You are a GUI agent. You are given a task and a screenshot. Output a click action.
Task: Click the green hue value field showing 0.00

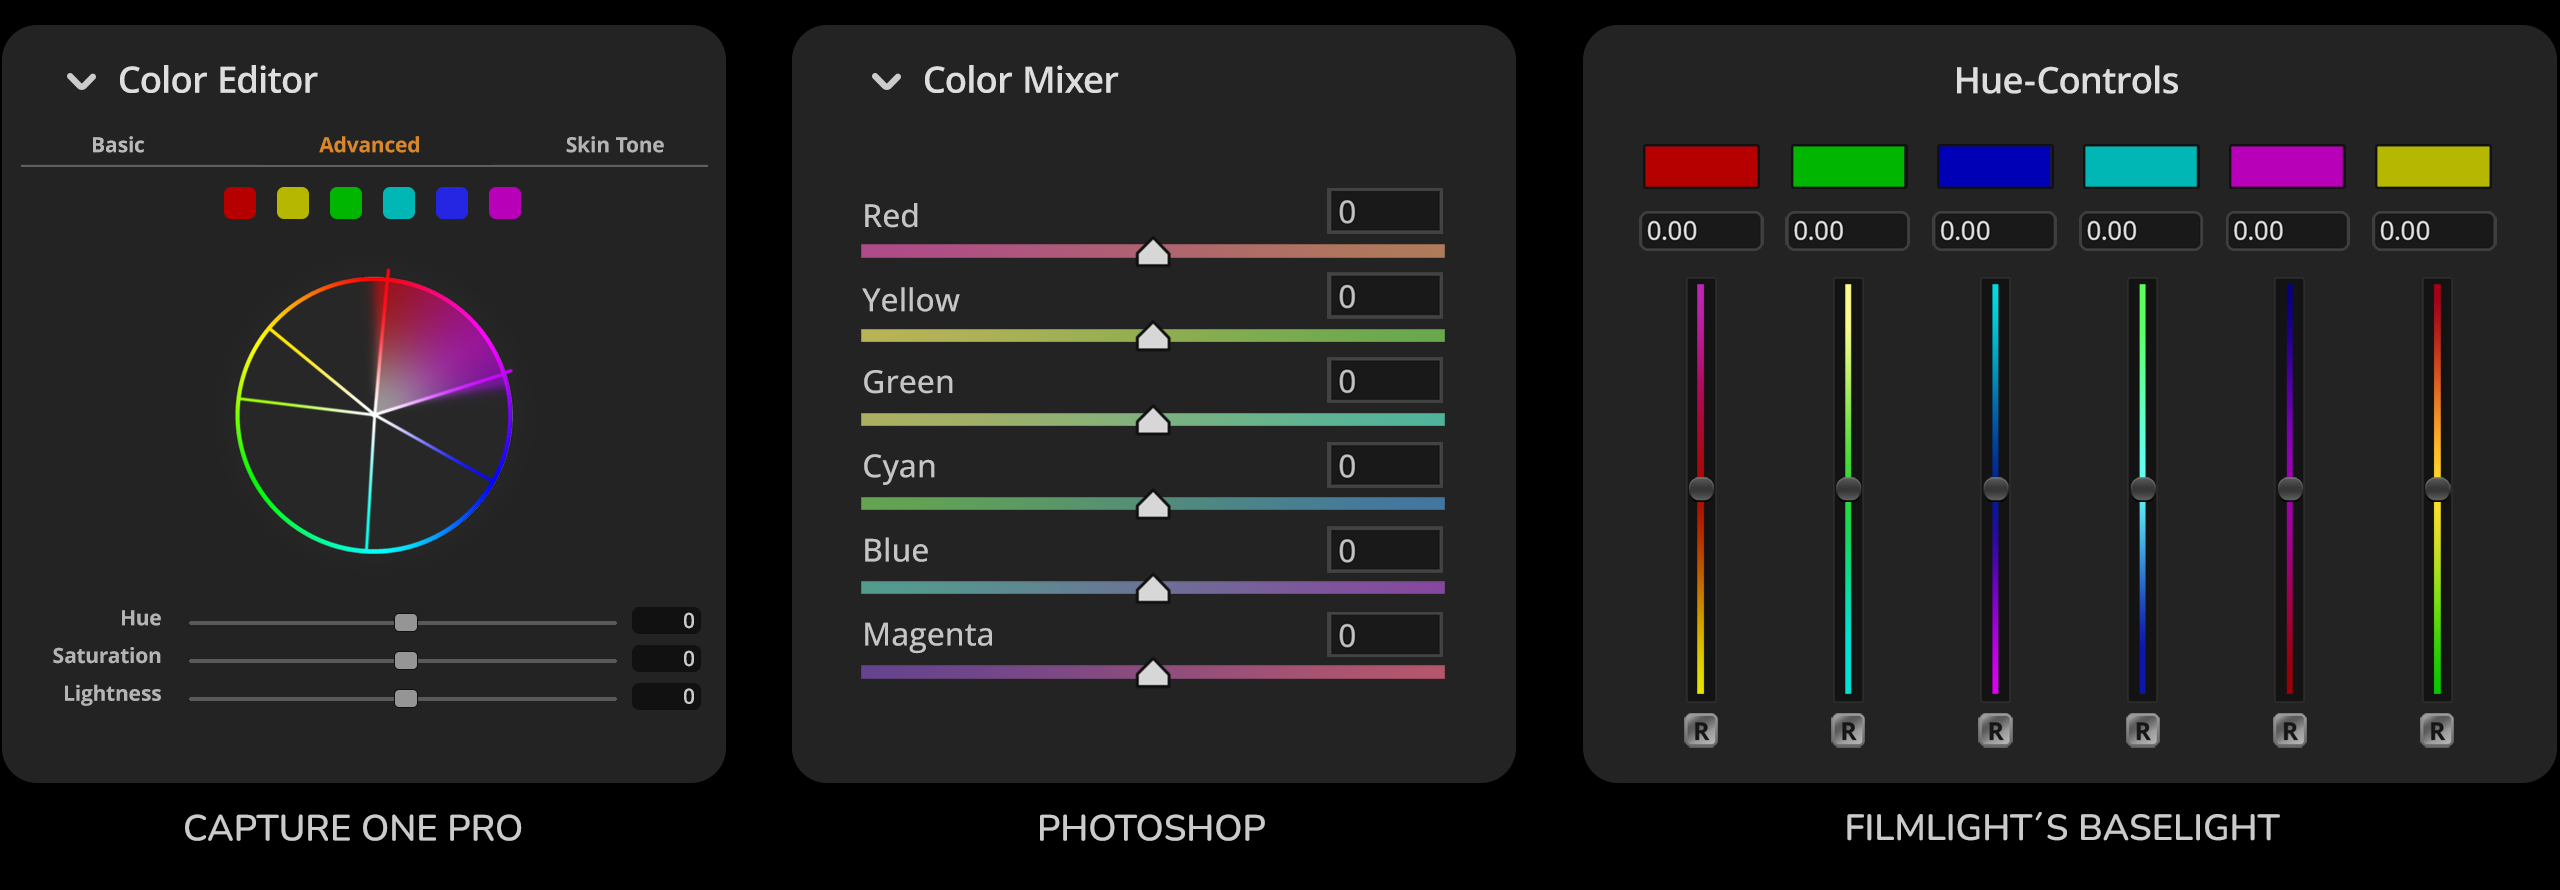tap(1847, 231)
